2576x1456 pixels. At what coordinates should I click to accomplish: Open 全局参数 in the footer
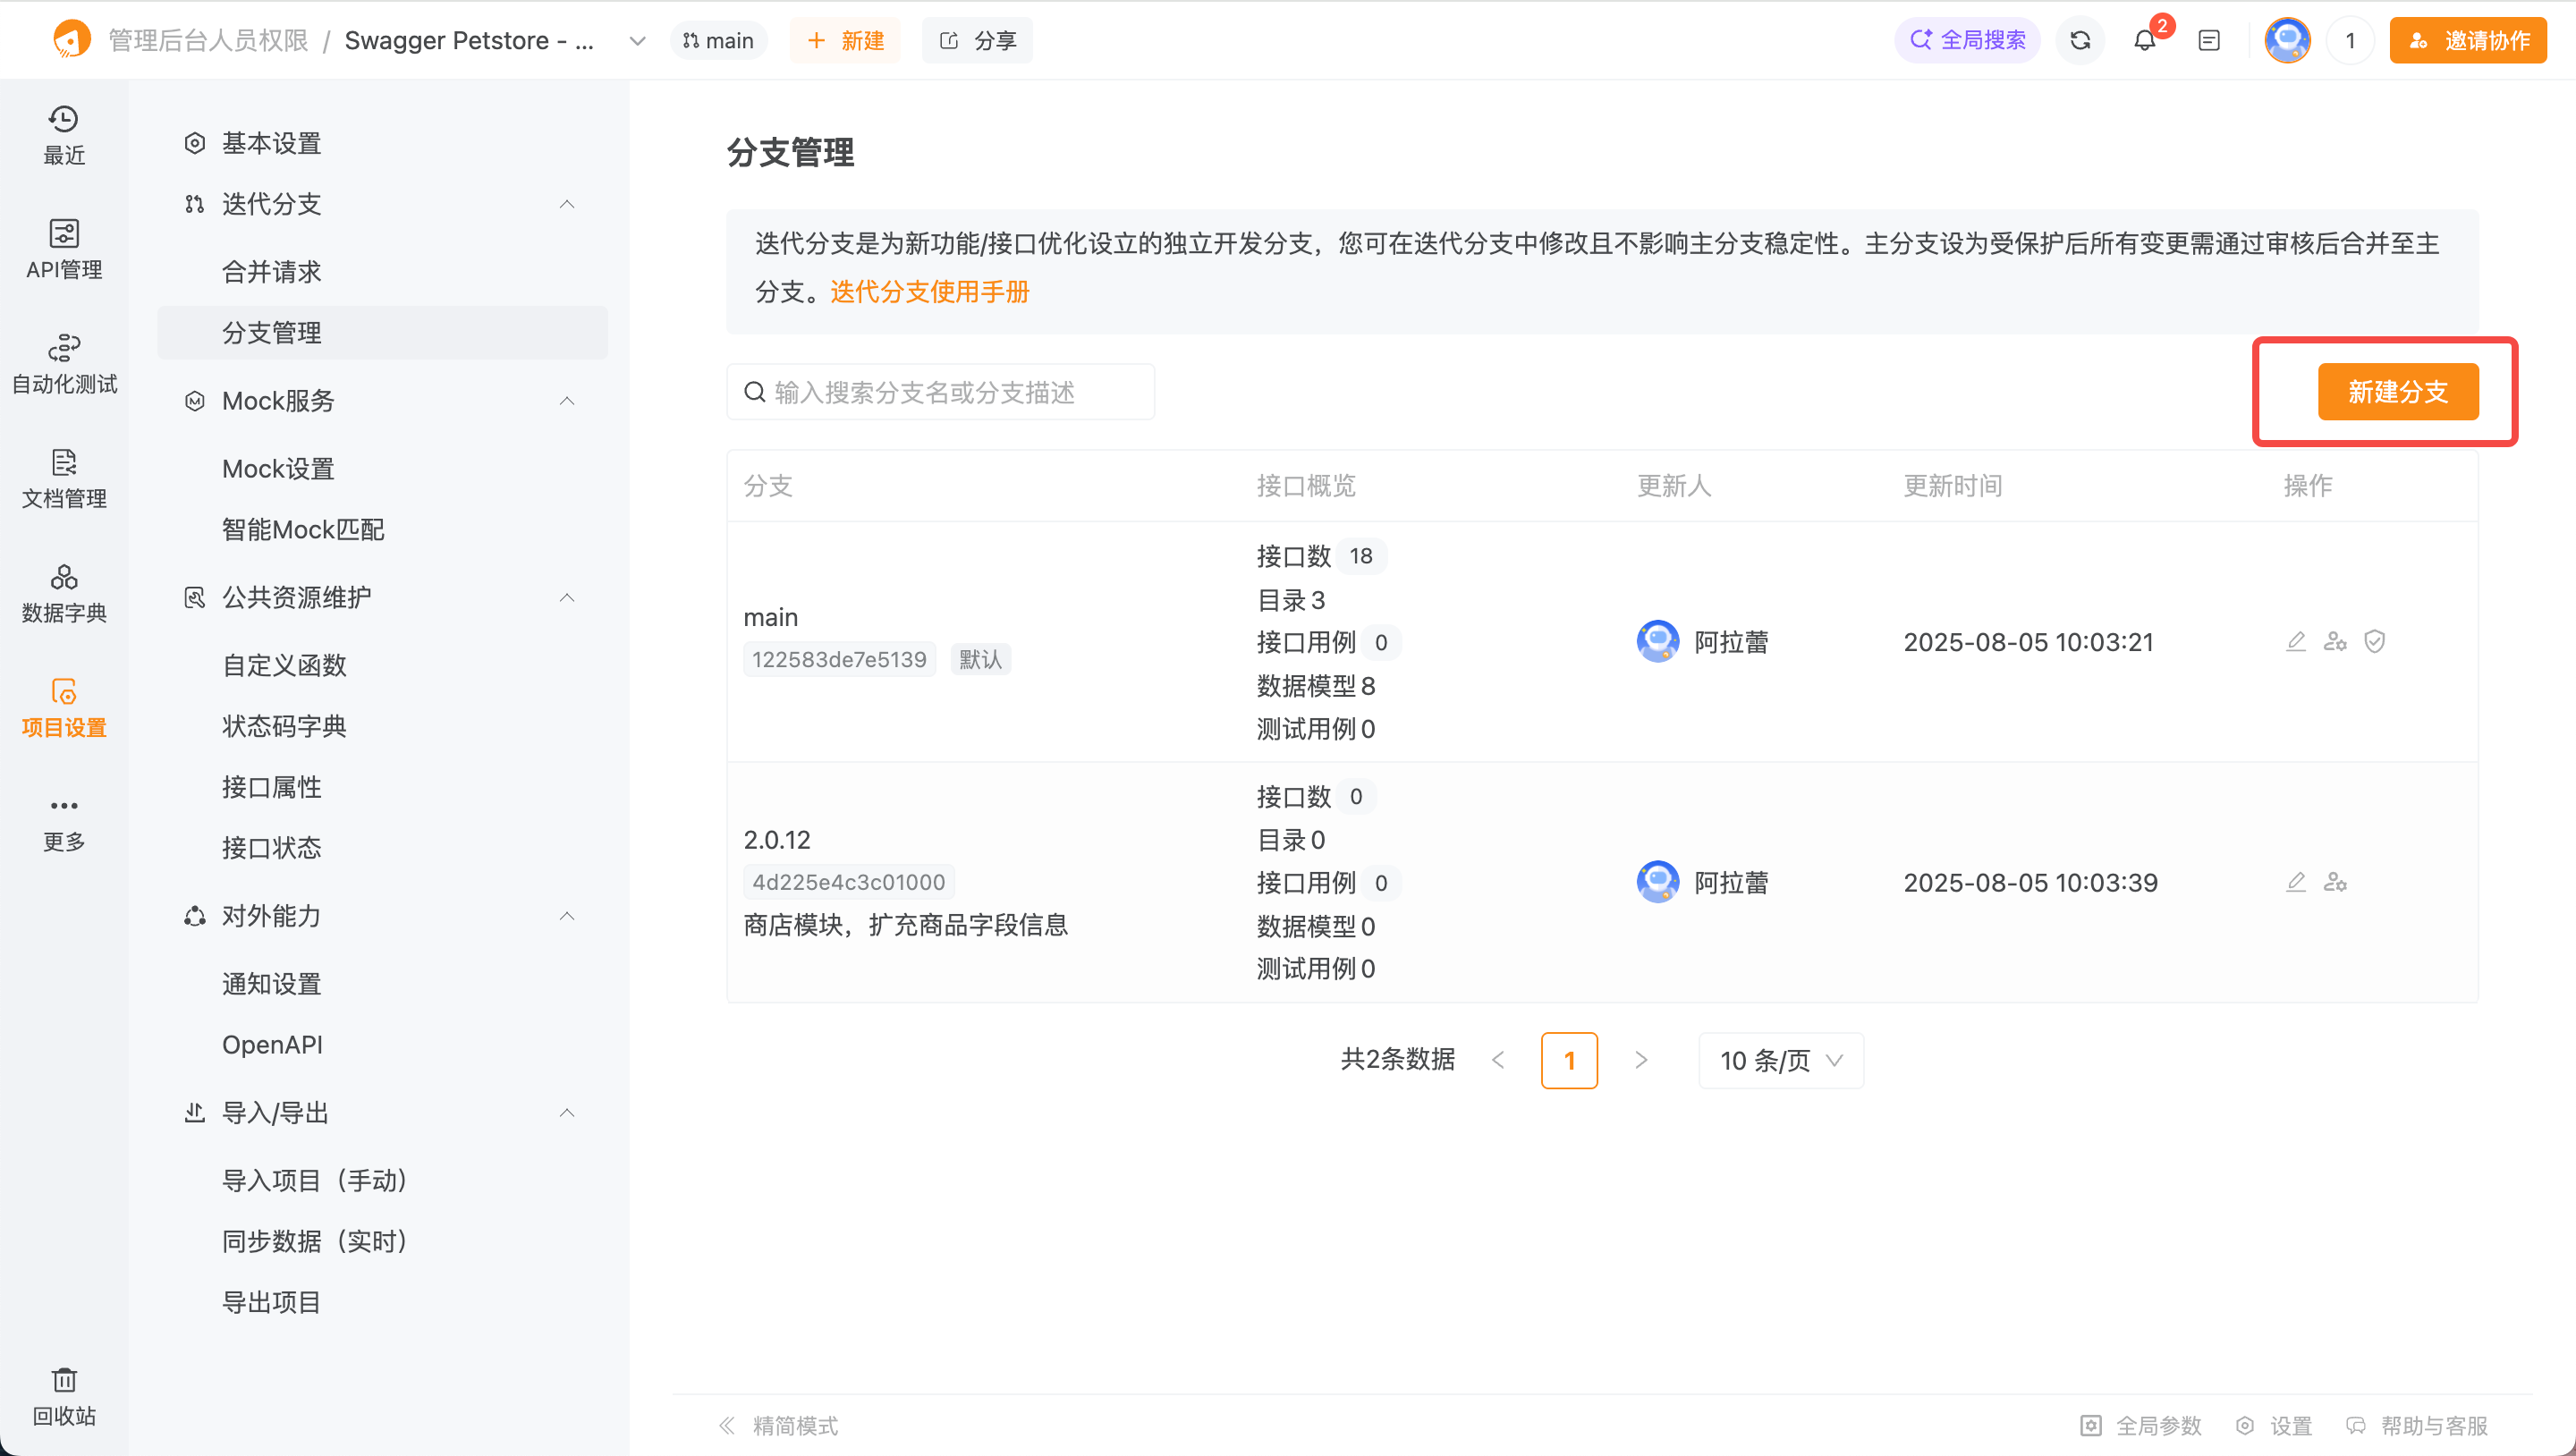(2141, 1425)
